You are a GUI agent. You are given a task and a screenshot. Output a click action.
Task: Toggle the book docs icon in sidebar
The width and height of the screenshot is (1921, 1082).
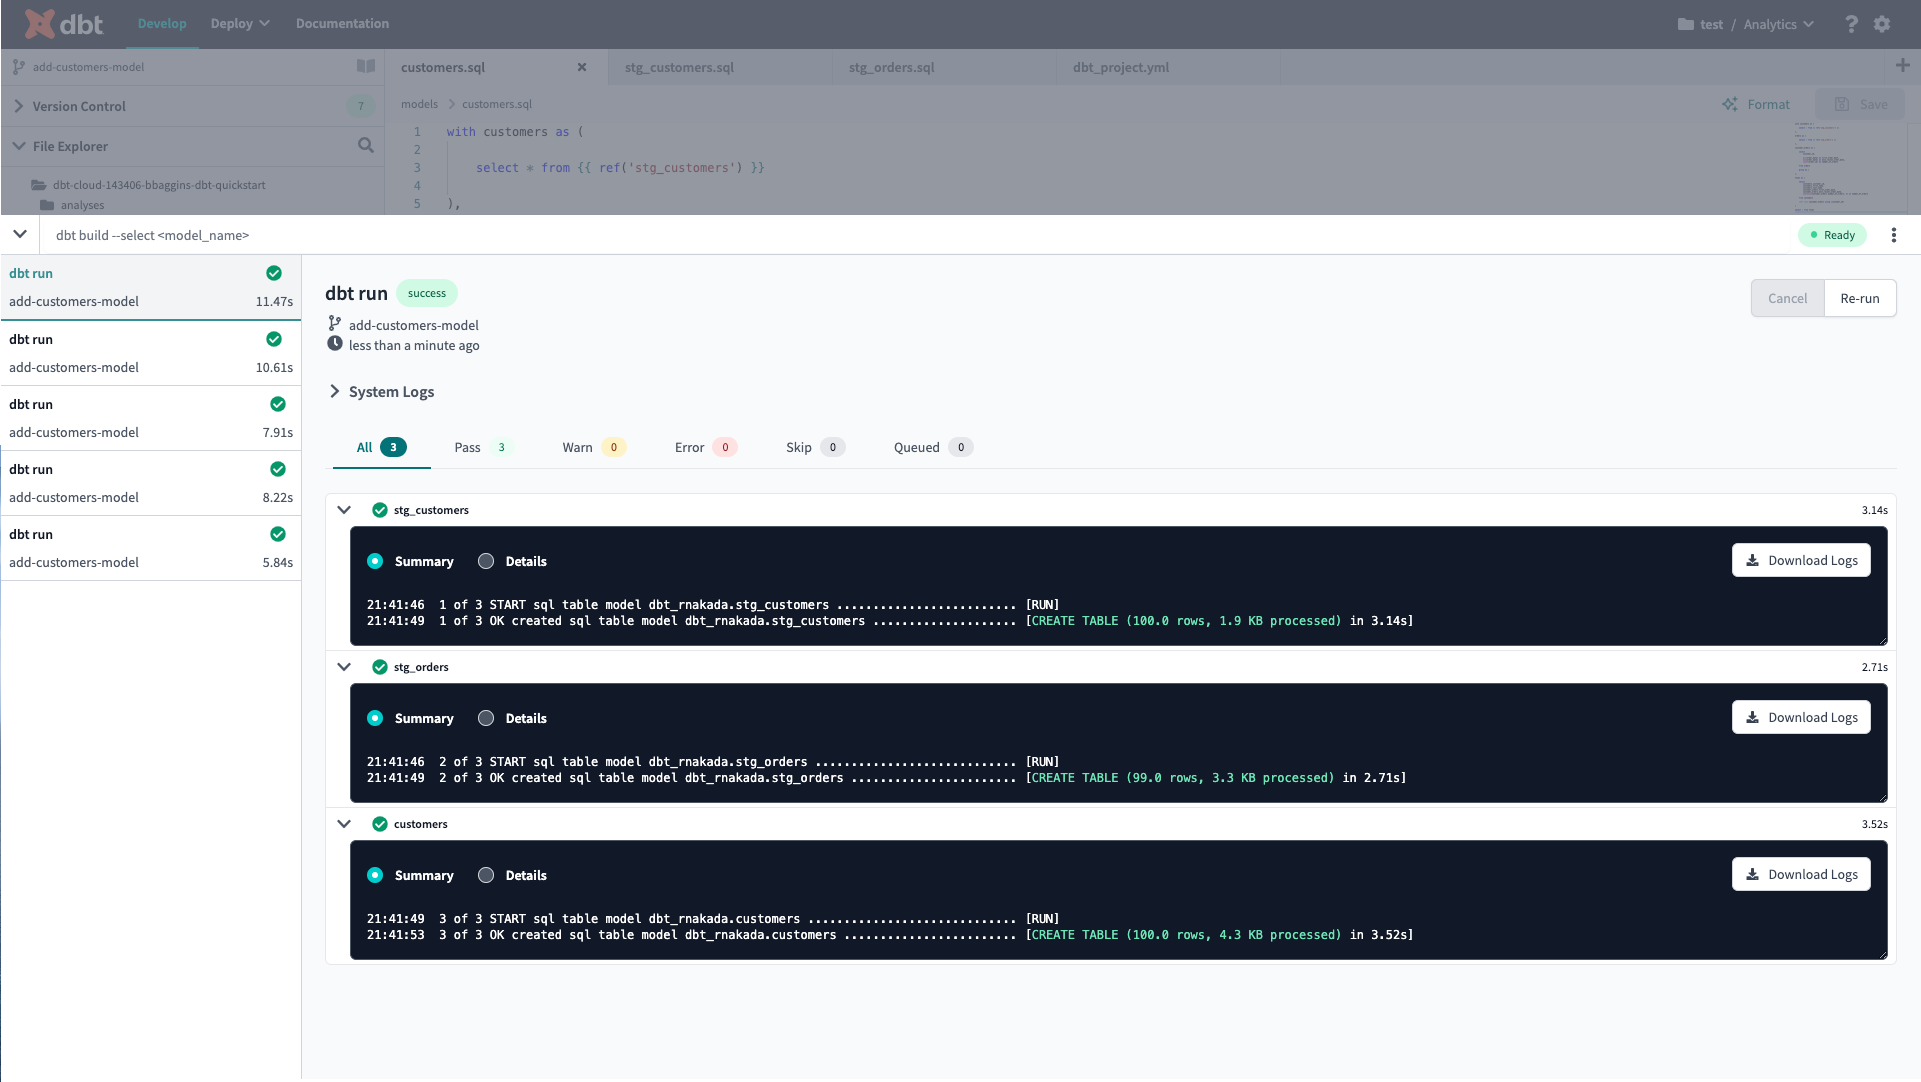point(366,66)
